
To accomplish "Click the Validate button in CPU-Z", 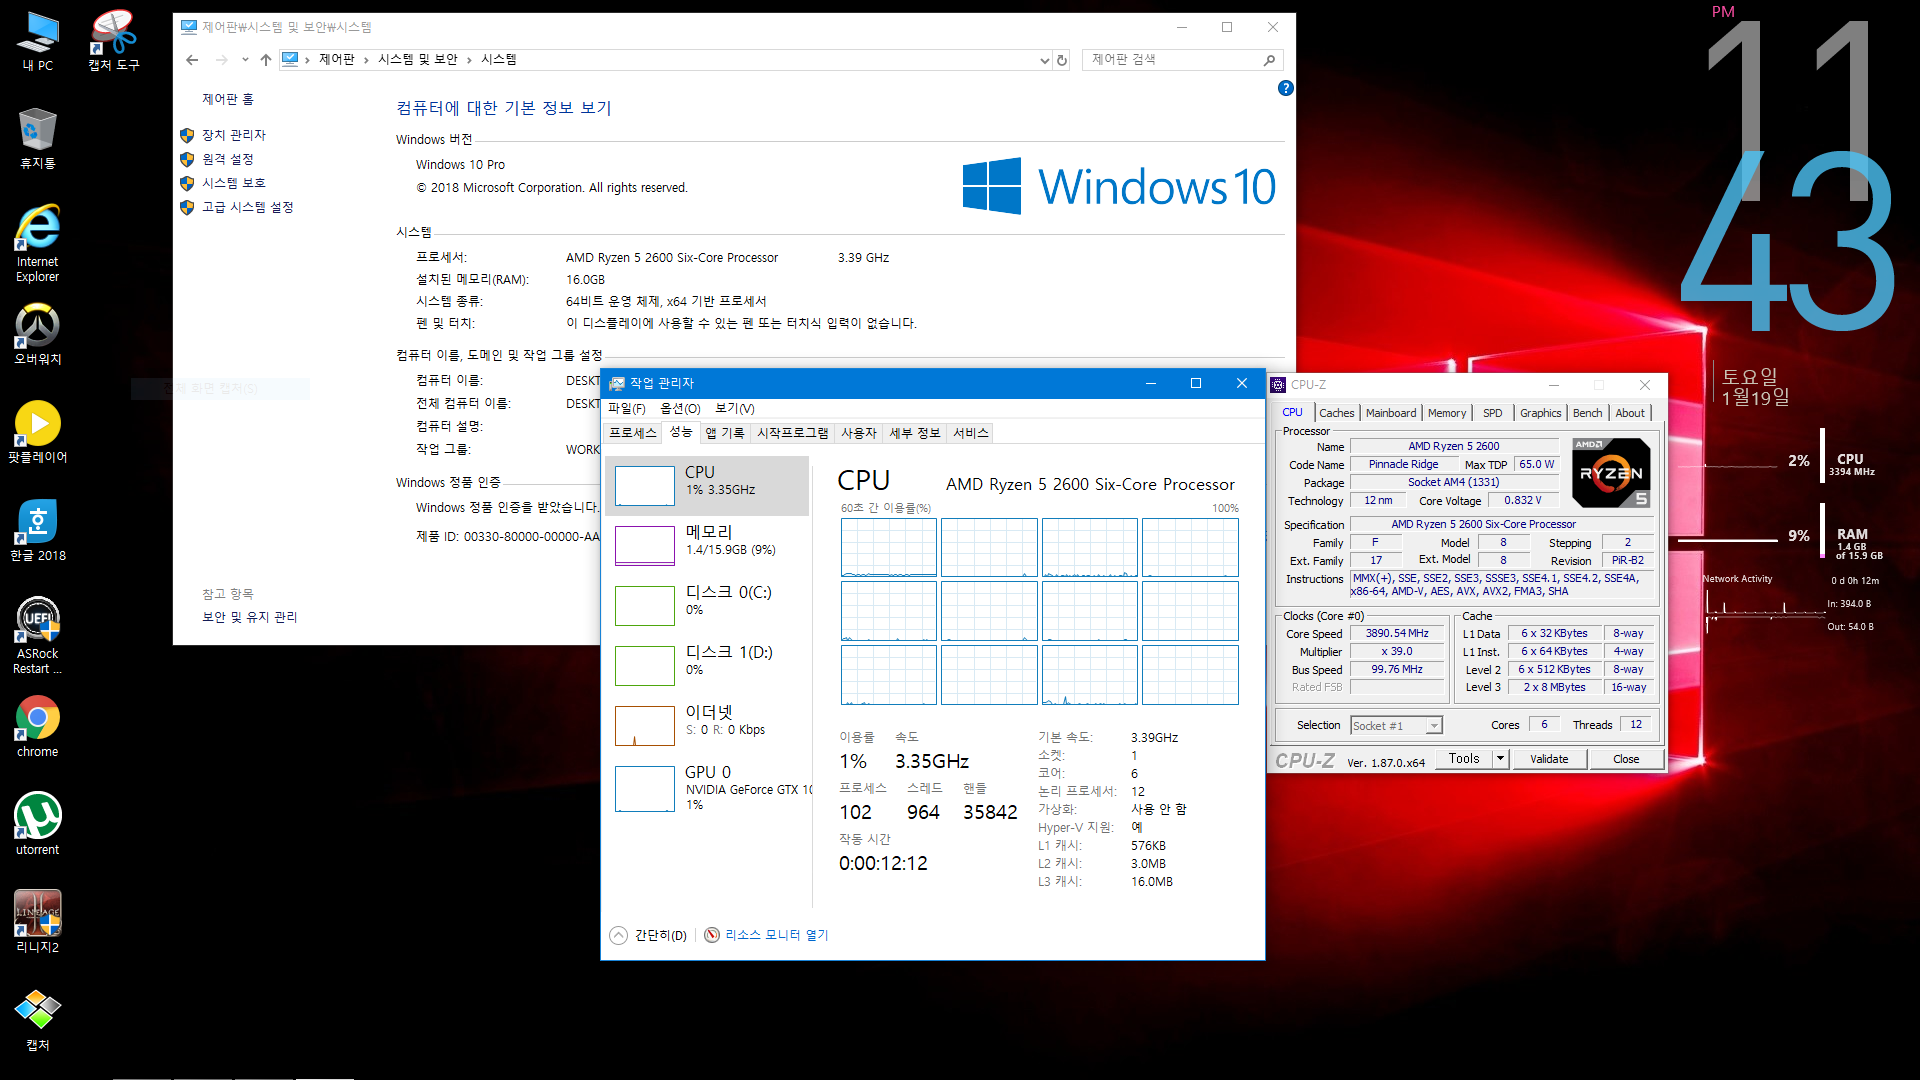I will 1549,759.
